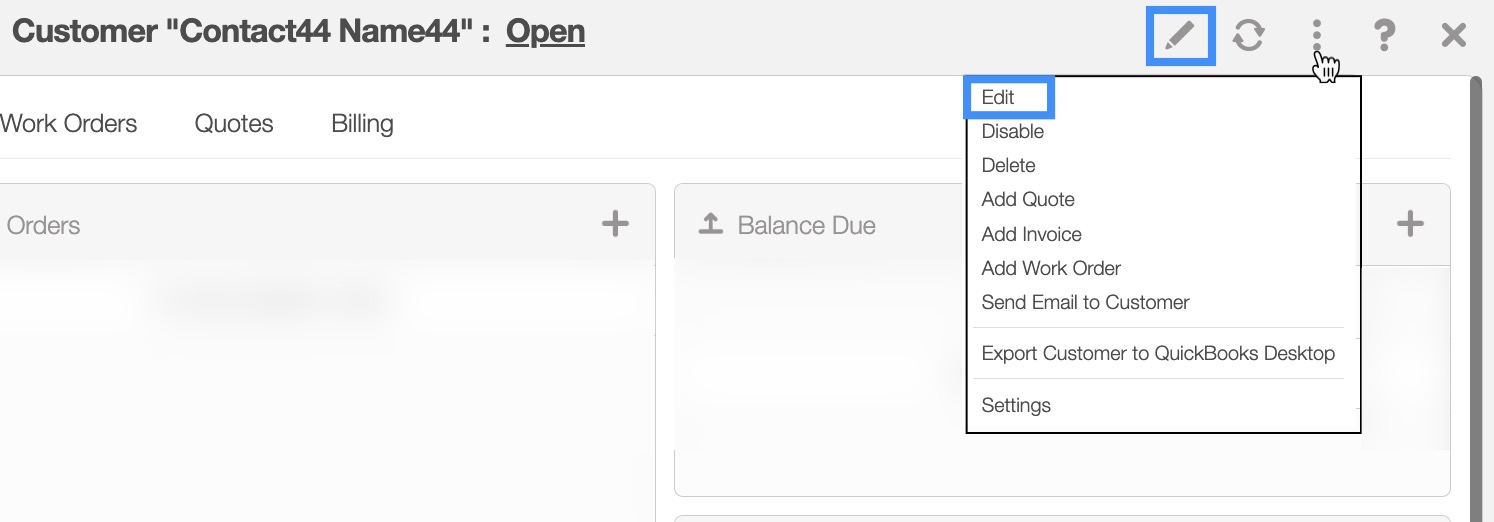Select Delete from the menu

pos(1008,165)
